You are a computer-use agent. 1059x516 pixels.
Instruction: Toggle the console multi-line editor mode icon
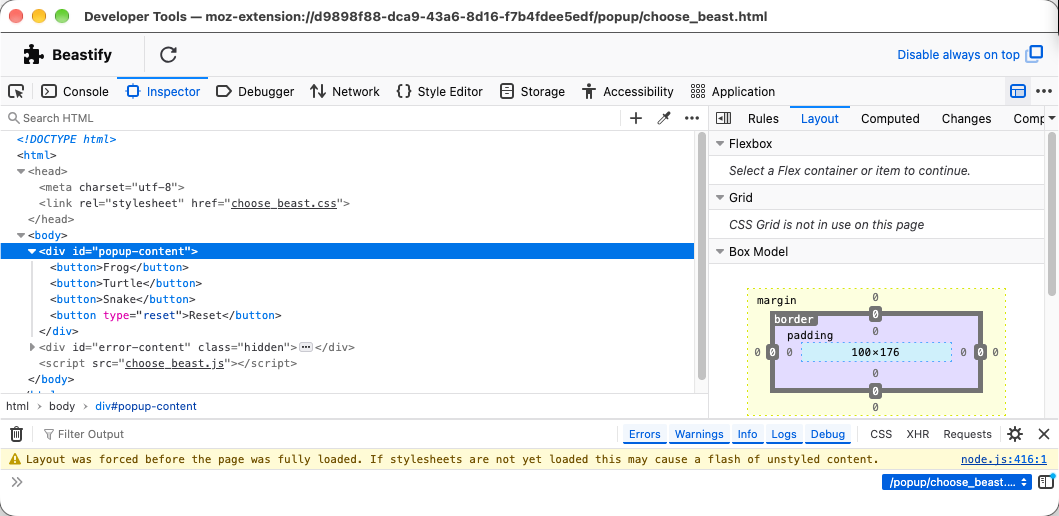click(x=1045, y=482)
